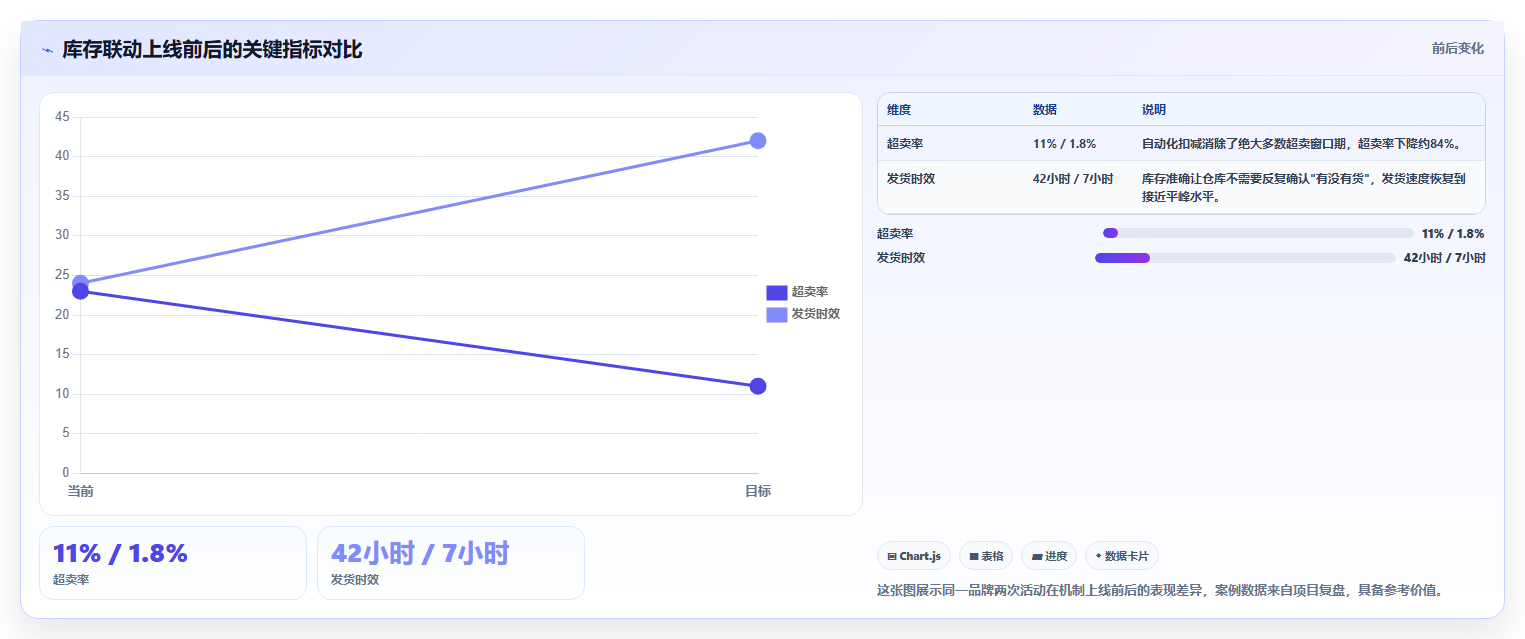Click the 表格 tag chip
Screen dimensions: 1525x639
tap(986, 556)
